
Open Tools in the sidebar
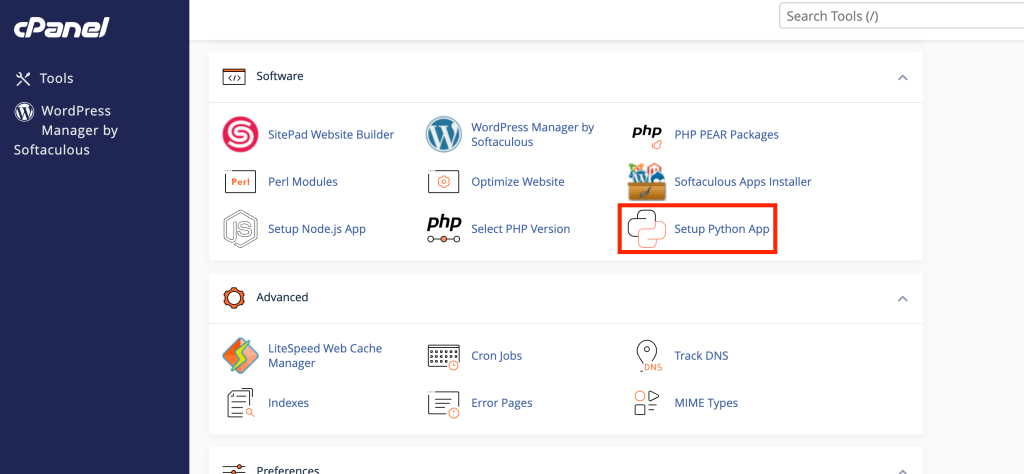click(x=56, y=78)
